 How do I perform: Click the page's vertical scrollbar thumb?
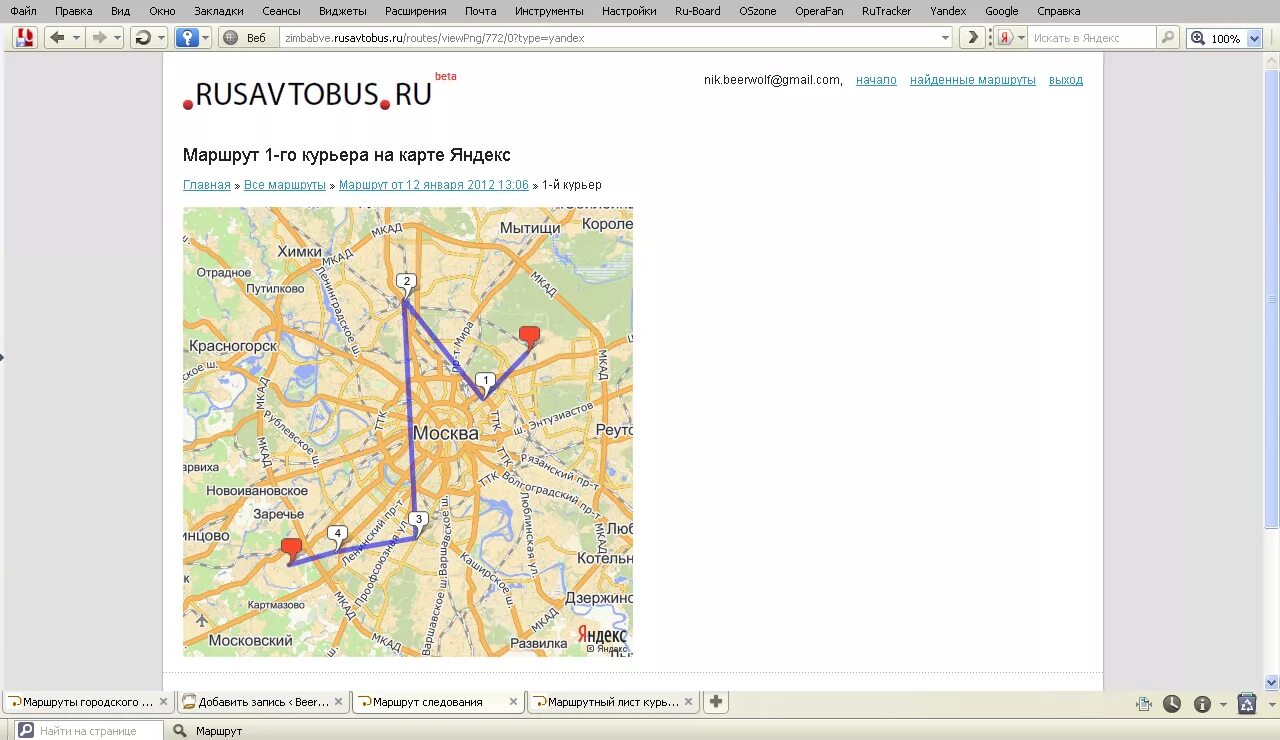click(x=1272, y=298)
